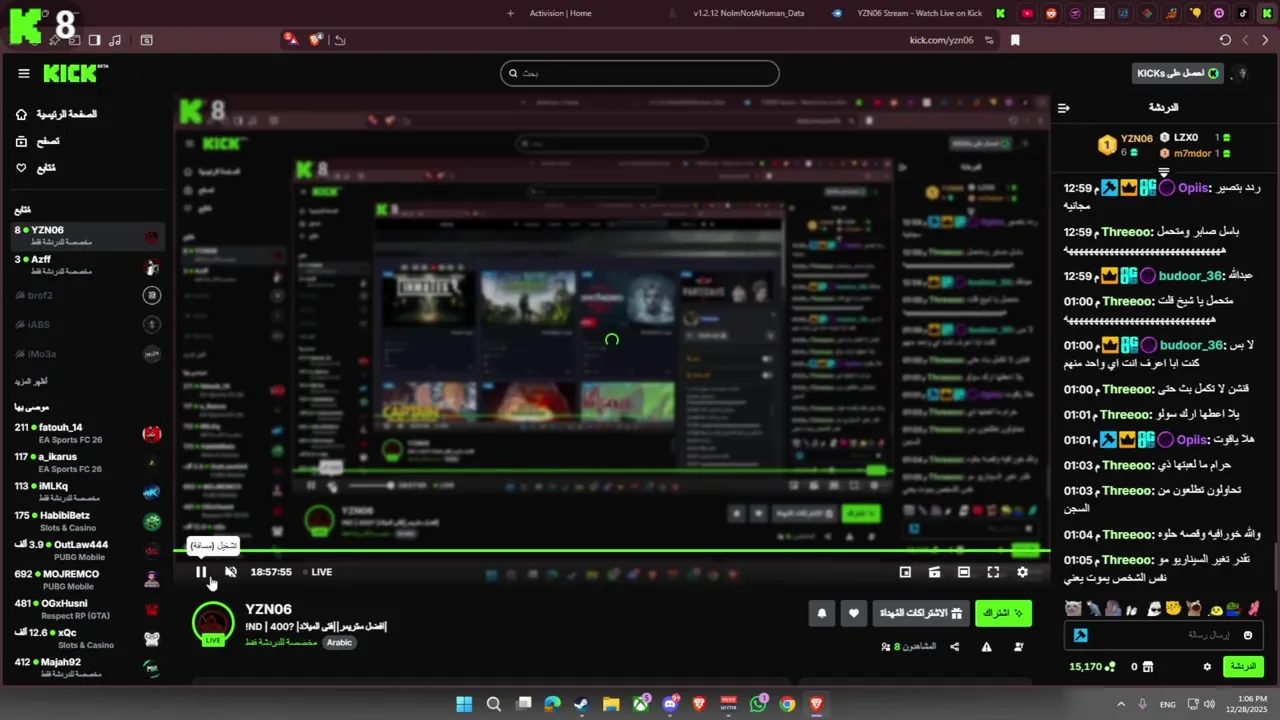The image size is (1280, 720).
Task: Bookmark page icon in address bar
Action: point(1015,40)
